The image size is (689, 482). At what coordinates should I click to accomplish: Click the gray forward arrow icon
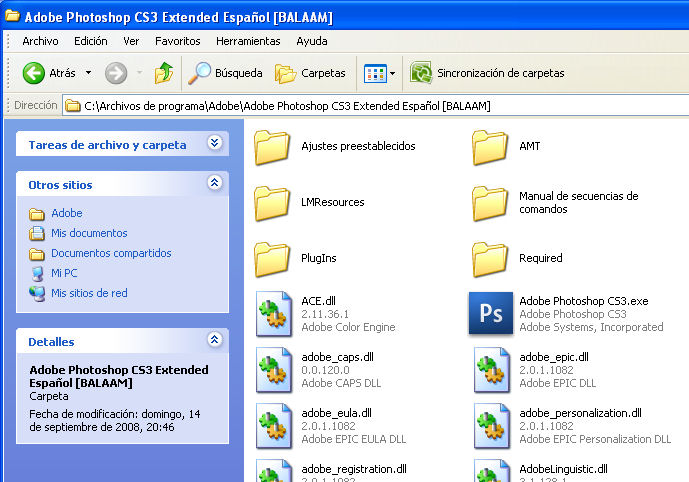[x=116, y=73]
